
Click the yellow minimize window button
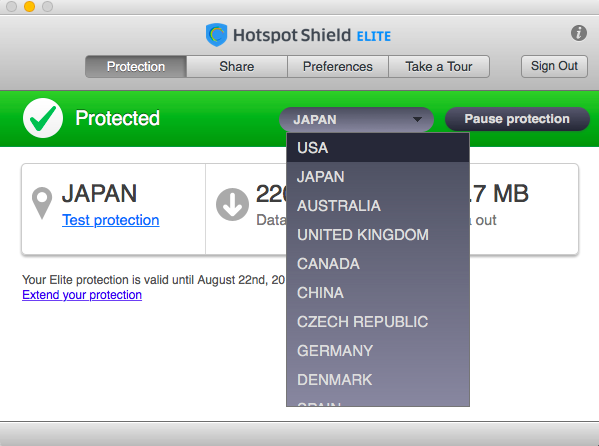(29, 6)
